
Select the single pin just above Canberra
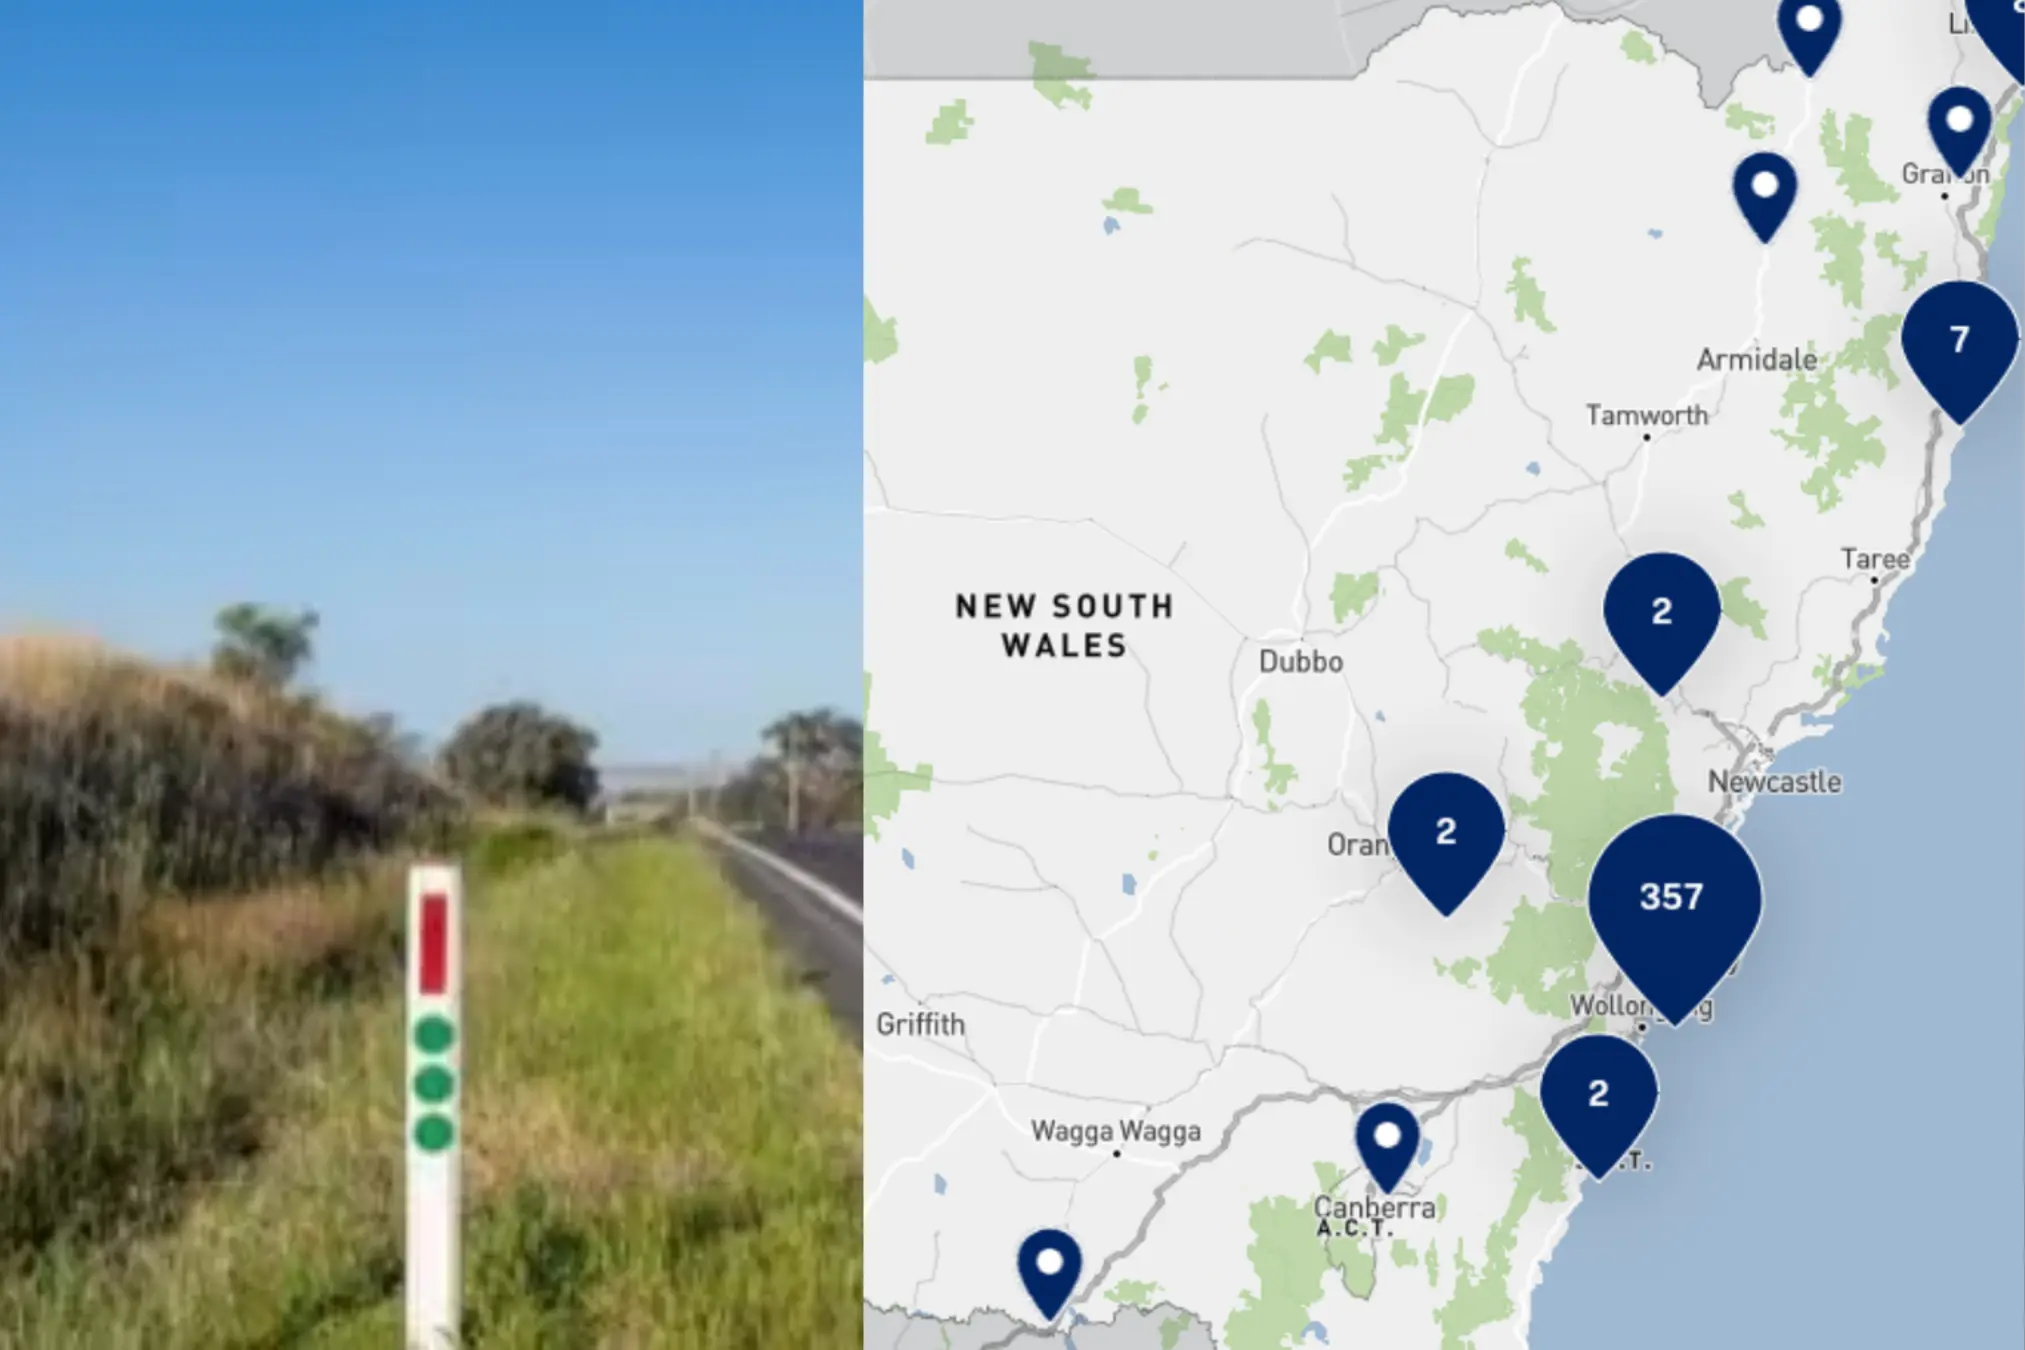[x=1387, y=1146]
